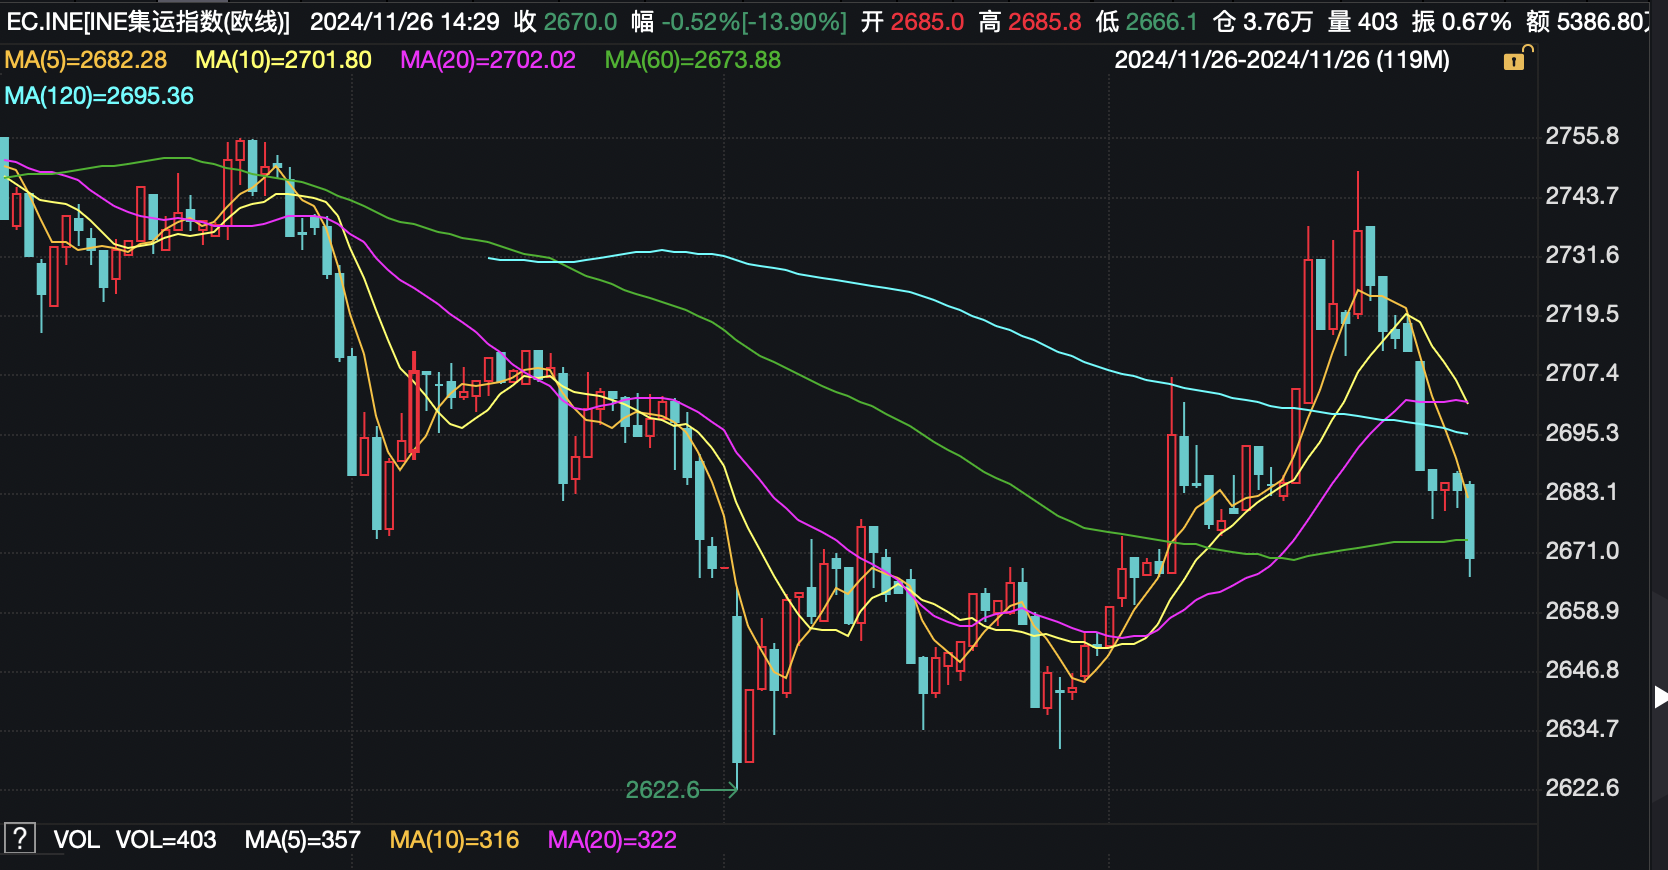Screen dimensions: 1668x870
Task: Click the magenta MA(20)=2702.02 label
Action: coord(488,60)
